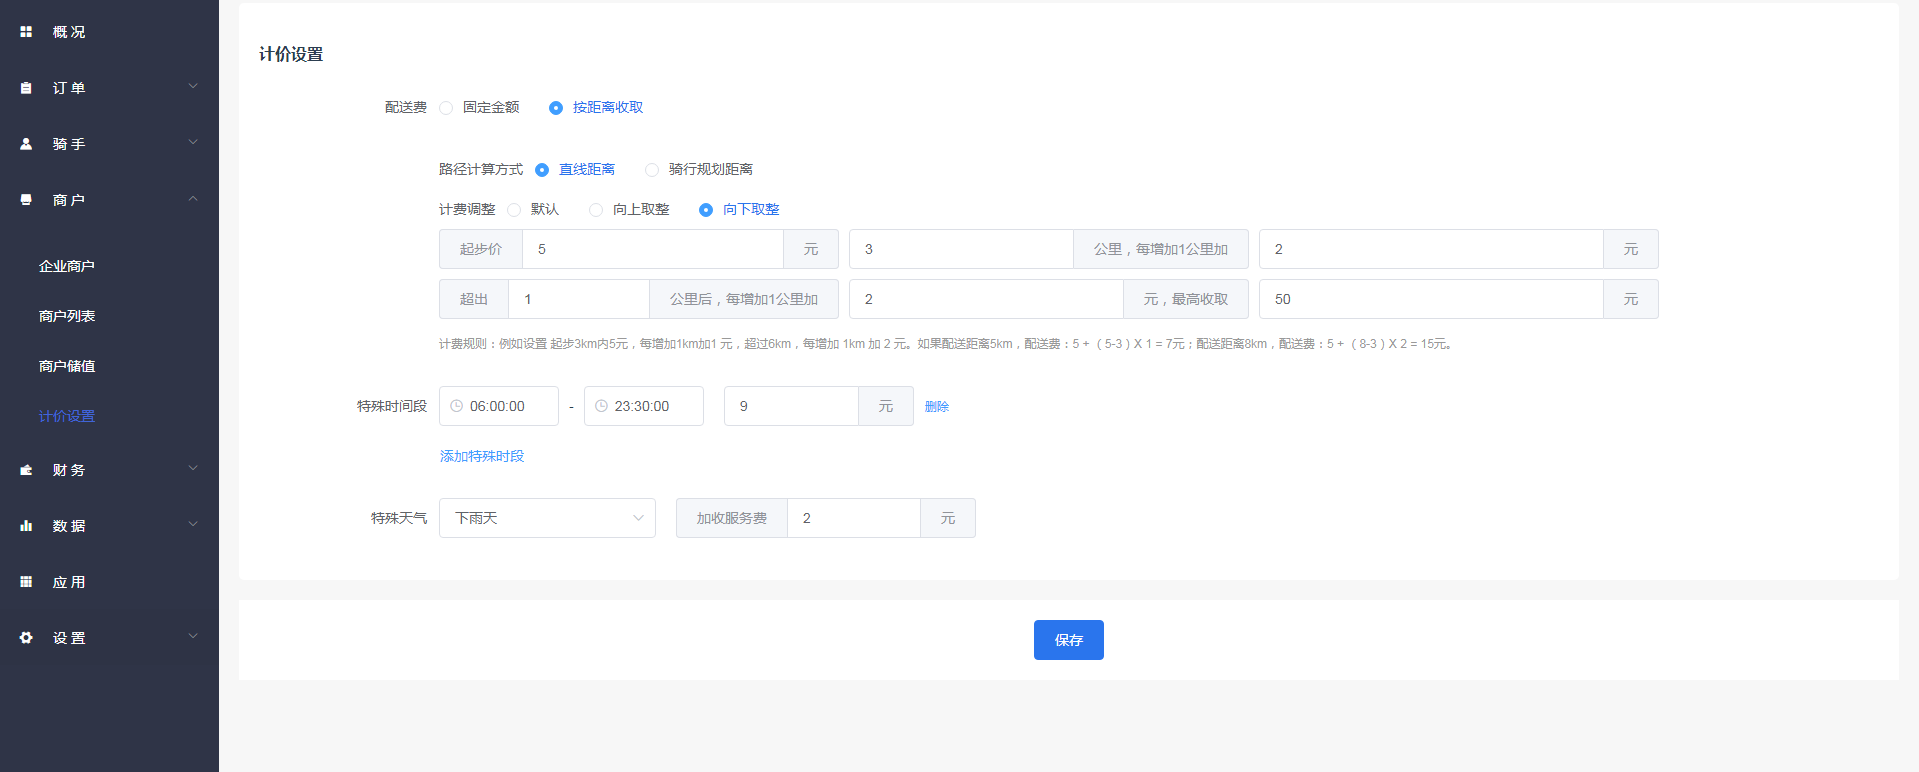This screenshot has height=772, width=1919.
Task: Select 向下取整 rounding radio
Action: (706, 210)
